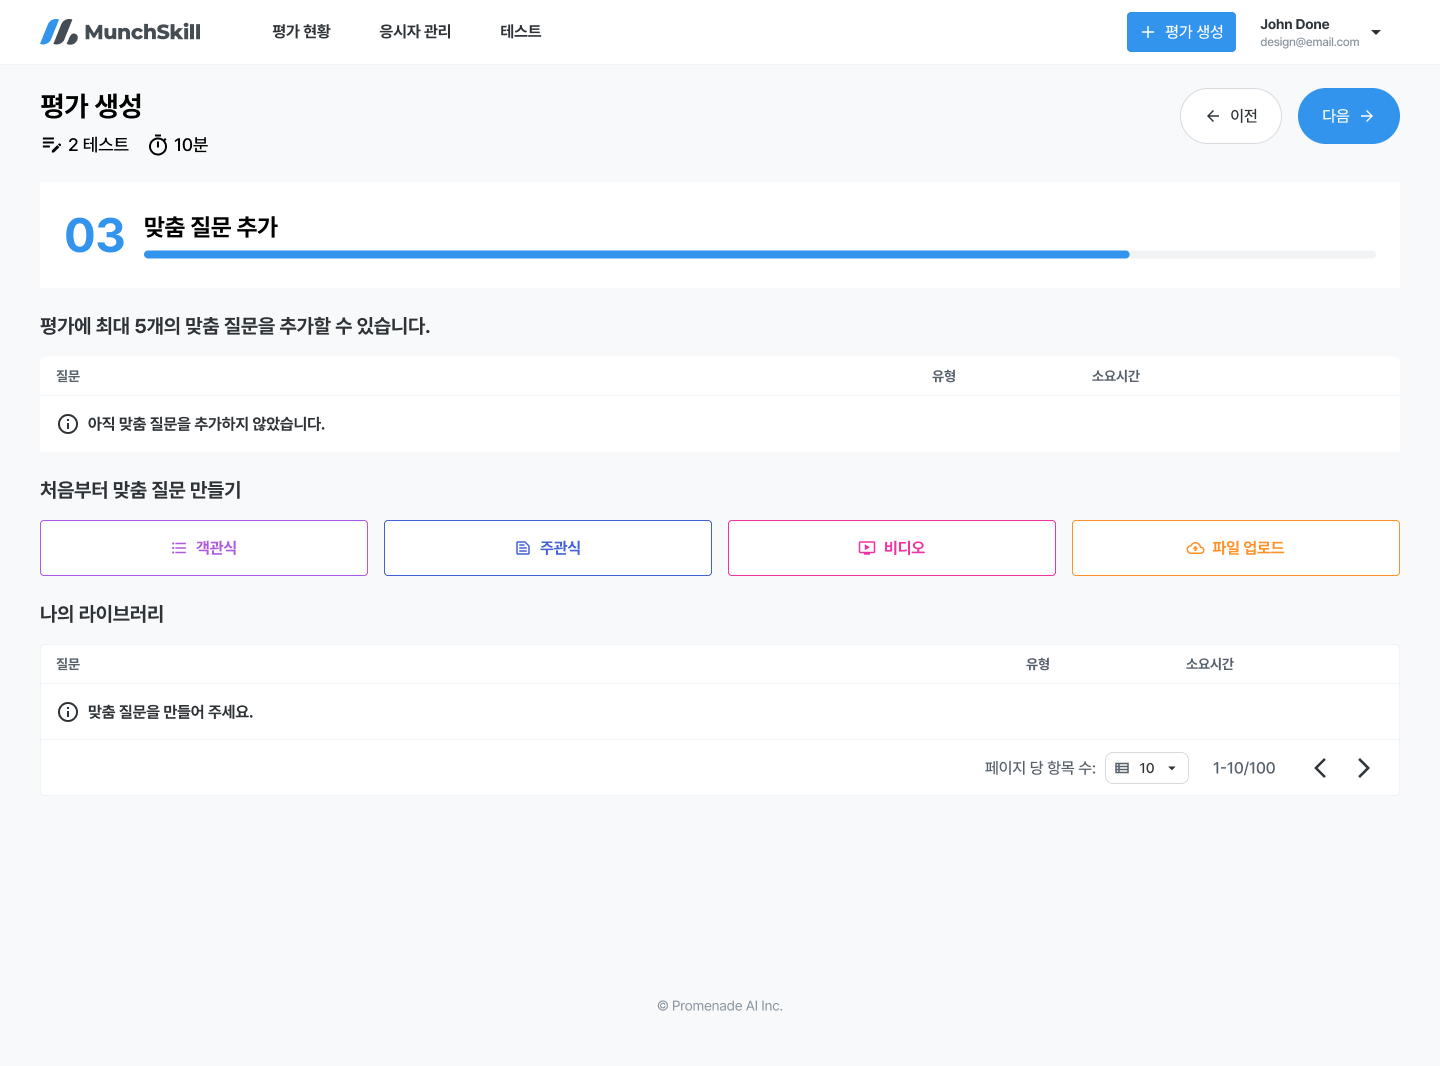Screen dimensions: 1440x1066
Task: Click info icon in empty library row
Action: (x=68, y=712)
